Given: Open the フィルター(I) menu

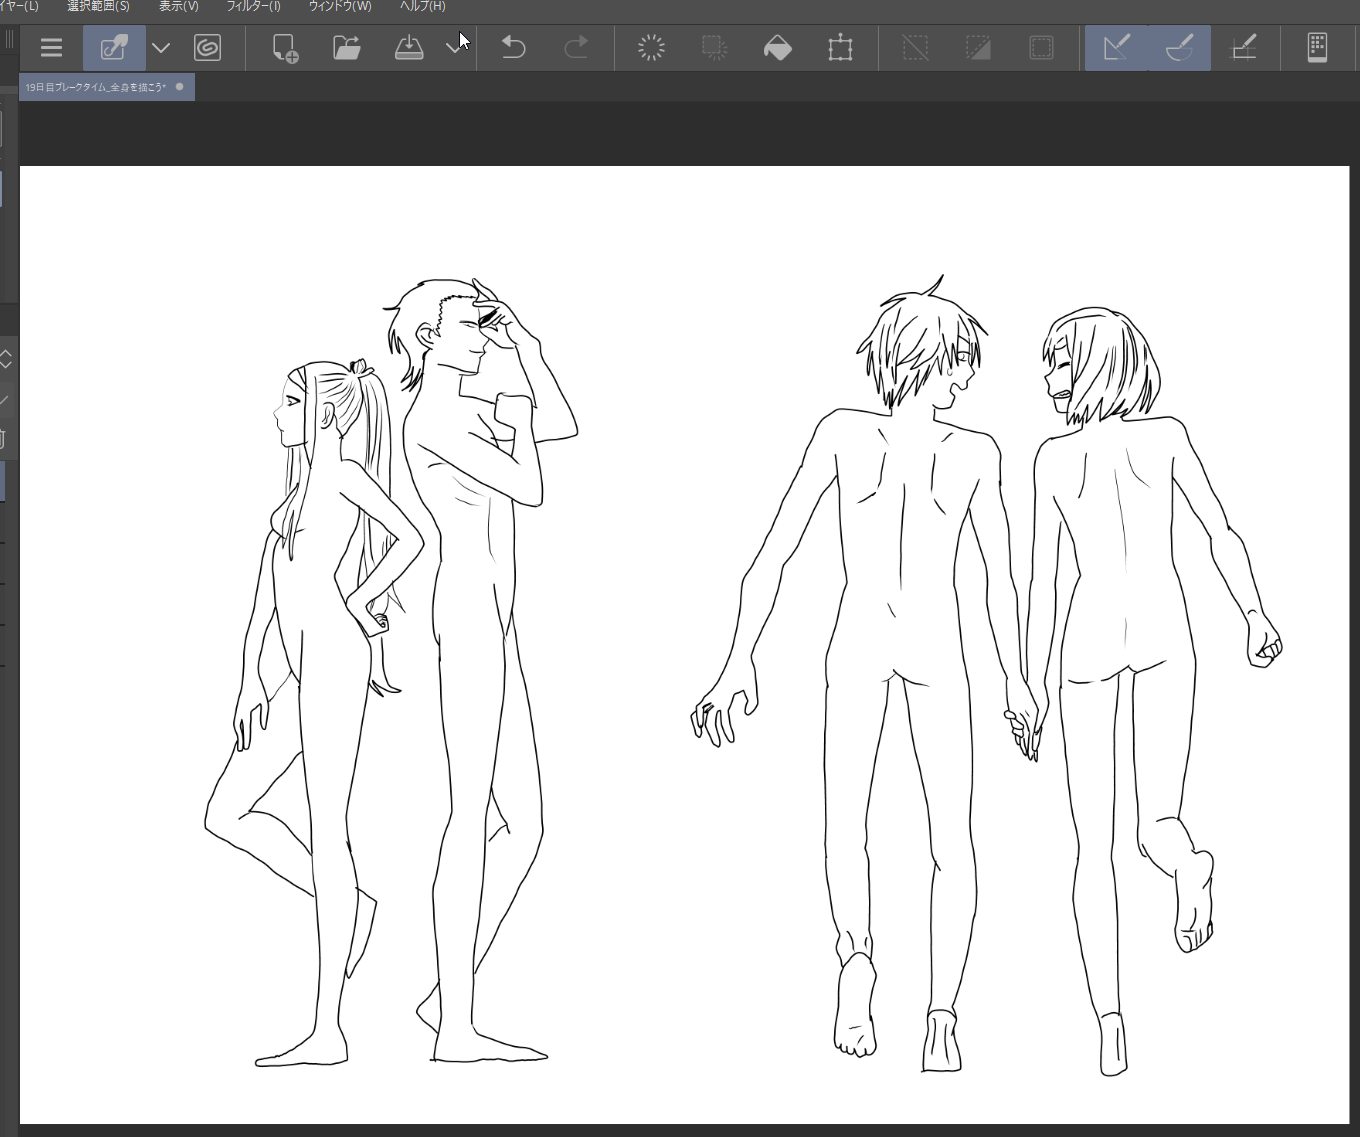Looking at the screenshot, I should (253, 7).
